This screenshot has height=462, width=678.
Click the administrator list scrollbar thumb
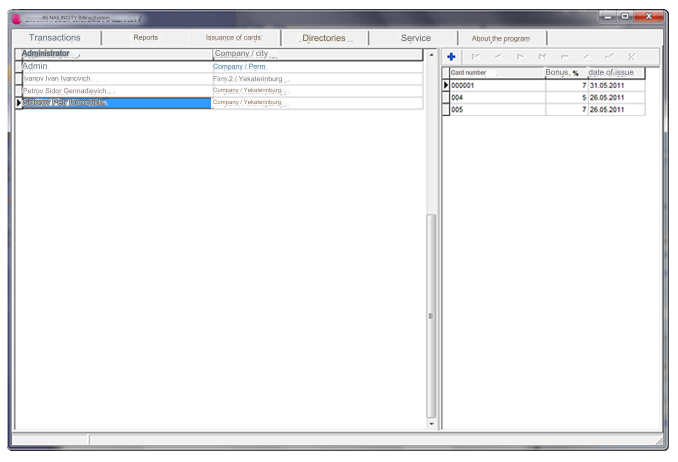[431, 316]
